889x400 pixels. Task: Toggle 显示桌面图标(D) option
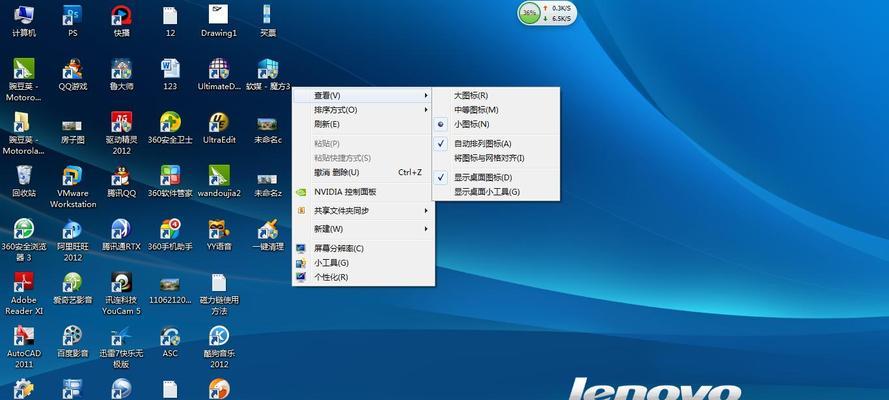pyautogui.click(x=496, y=178)
